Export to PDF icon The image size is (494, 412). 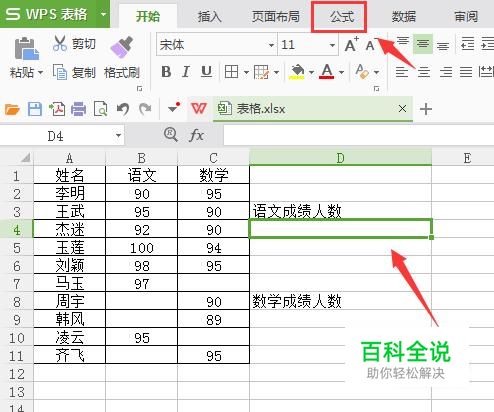57,109
